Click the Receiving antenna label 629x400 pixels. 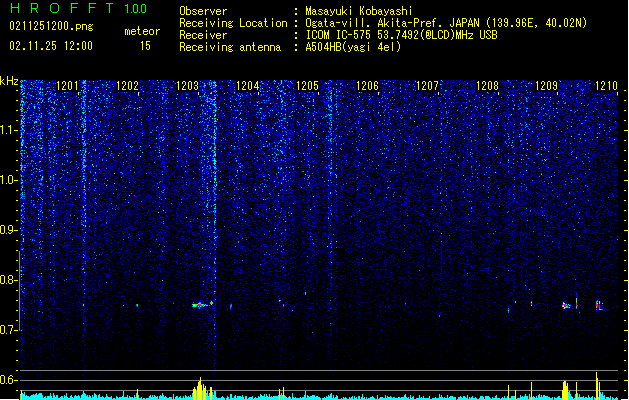[230, 47]
